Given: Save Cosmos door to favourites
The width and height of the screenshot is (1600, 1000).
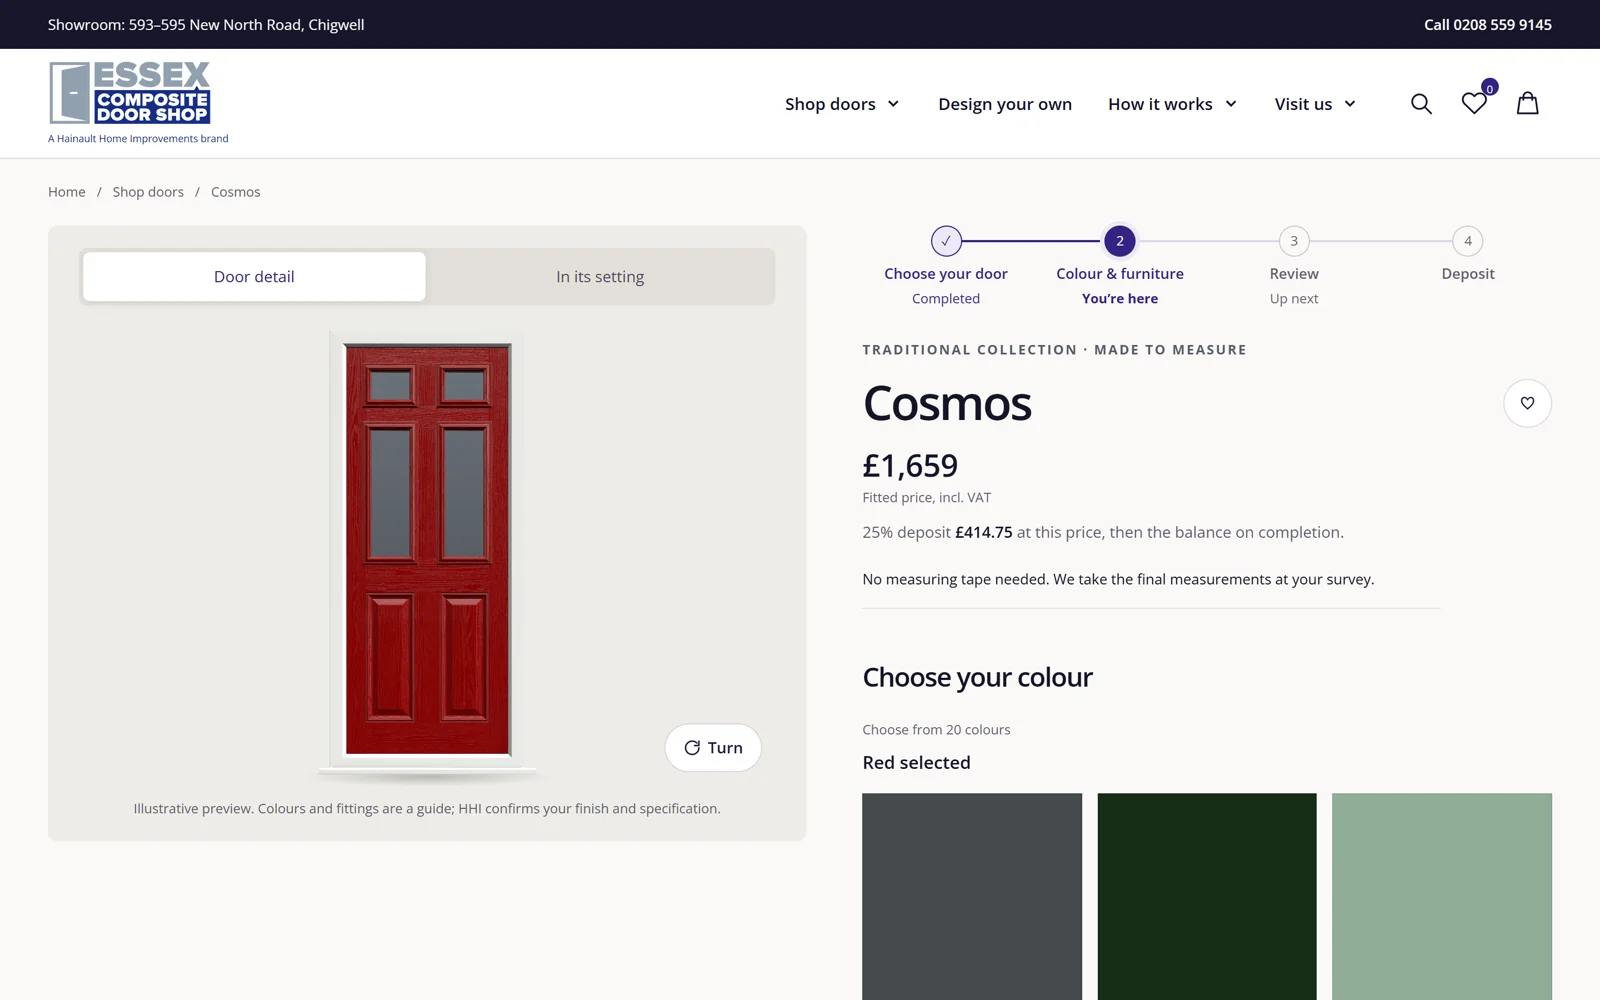Looking at the screenshot, I should tap(1527, 403).
